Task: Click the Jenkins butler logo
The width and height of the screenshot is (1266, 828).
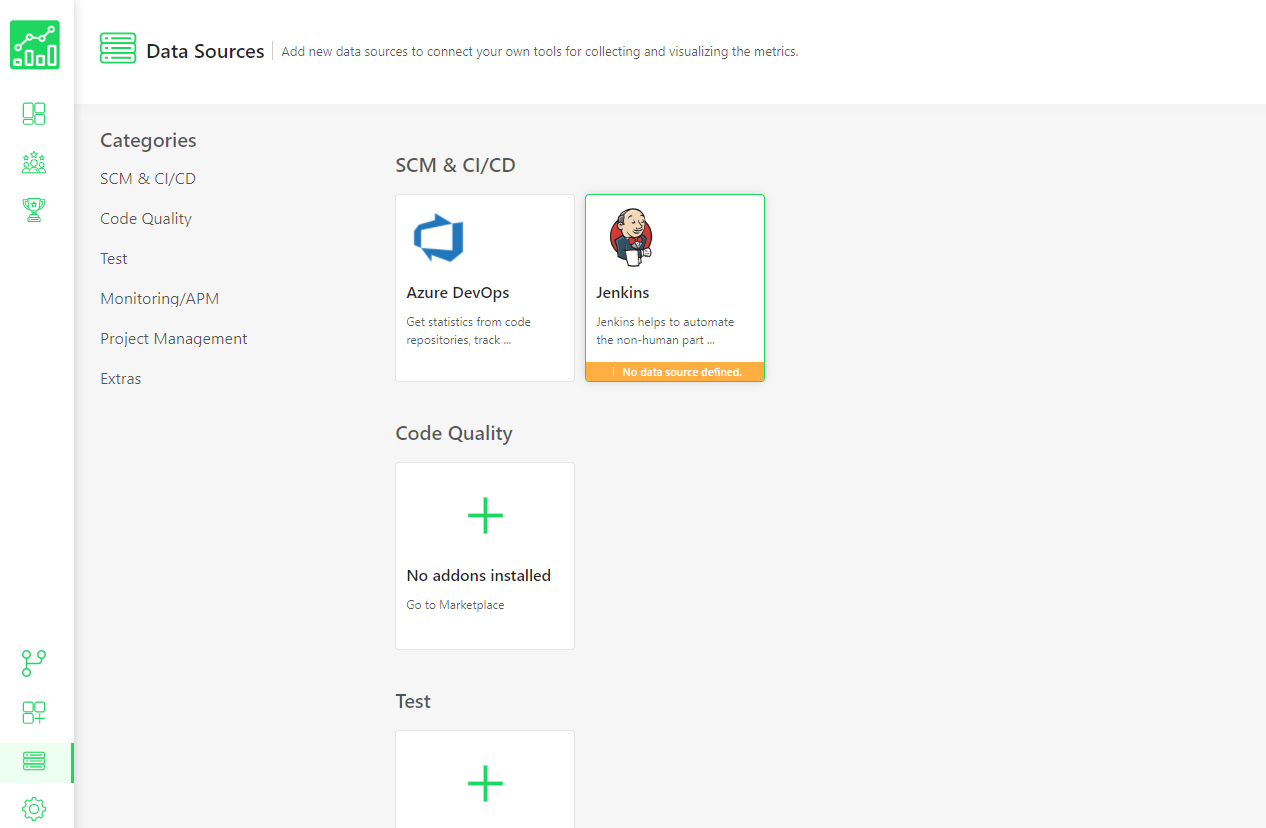Action: pos(631,237)
